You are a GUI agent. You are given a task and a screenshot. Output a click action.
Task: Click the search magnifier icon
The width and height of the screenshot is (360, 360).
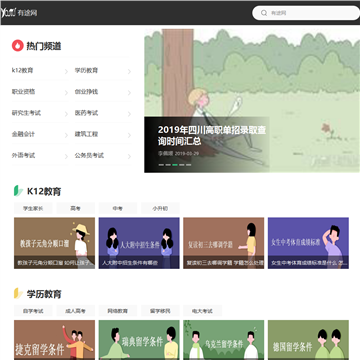point(264,13)
